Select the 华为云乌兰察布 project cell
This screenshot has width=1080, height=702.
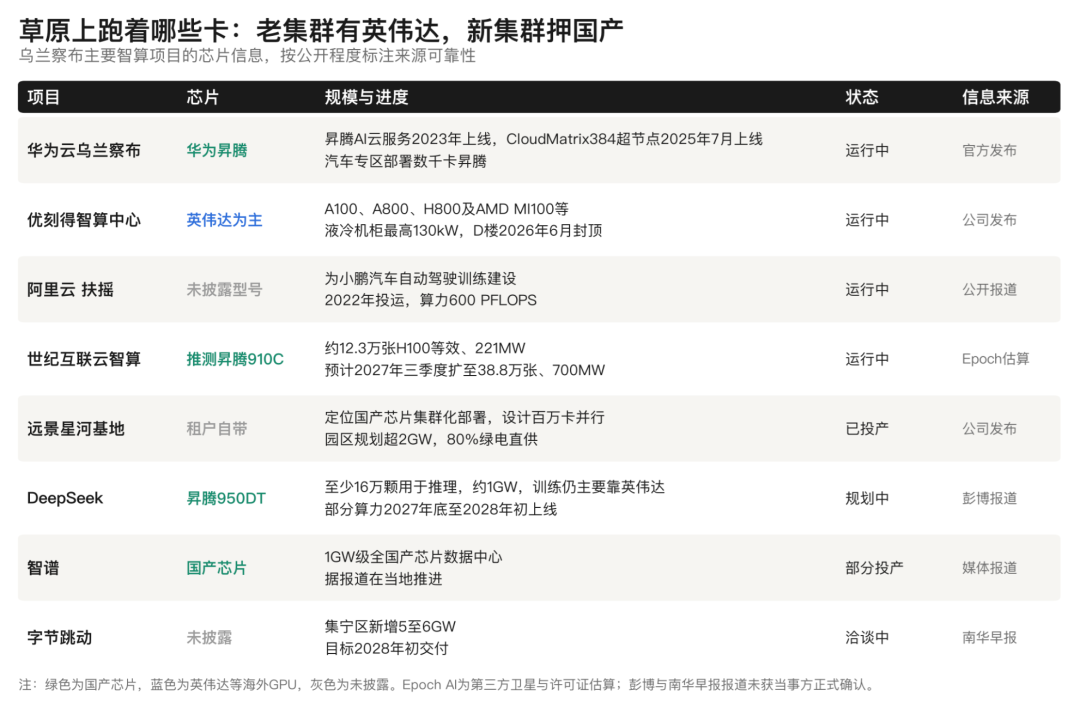coord(84,150)
